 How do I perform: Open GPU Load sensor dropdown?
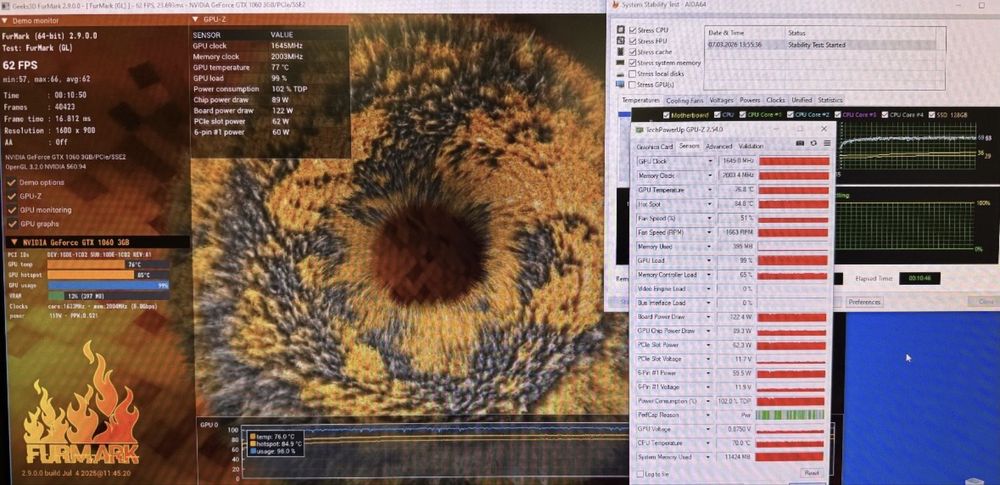(x=710, y=260)
